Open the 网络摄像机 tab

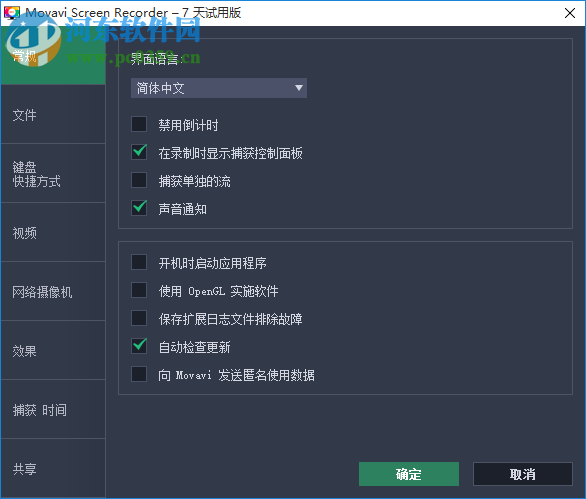pos(53,292)
